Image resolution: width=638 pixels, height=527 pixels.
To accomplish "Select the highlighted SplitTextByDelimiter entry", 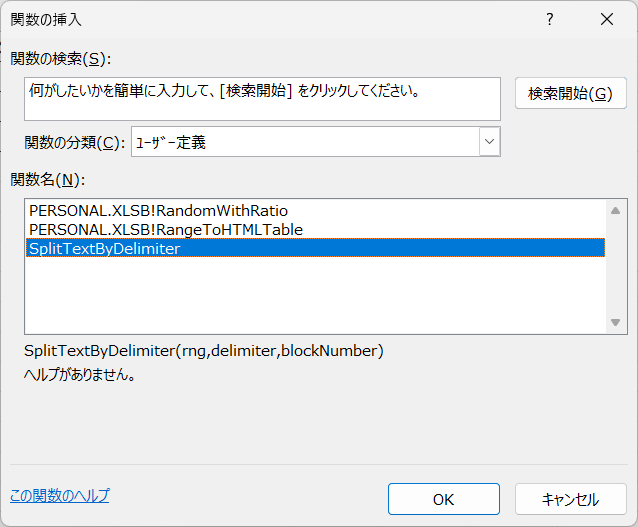I will tap(315, 248).
